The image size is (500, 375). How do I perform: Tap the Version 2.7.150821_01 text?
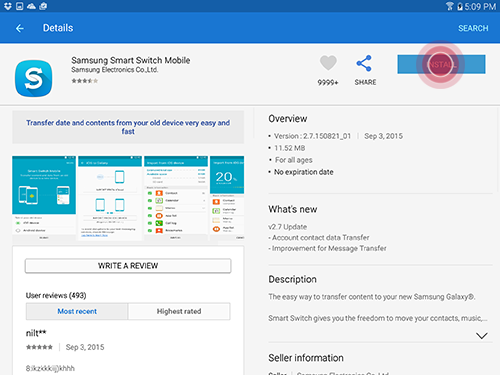pyautogui.click(x=312, y=136)
